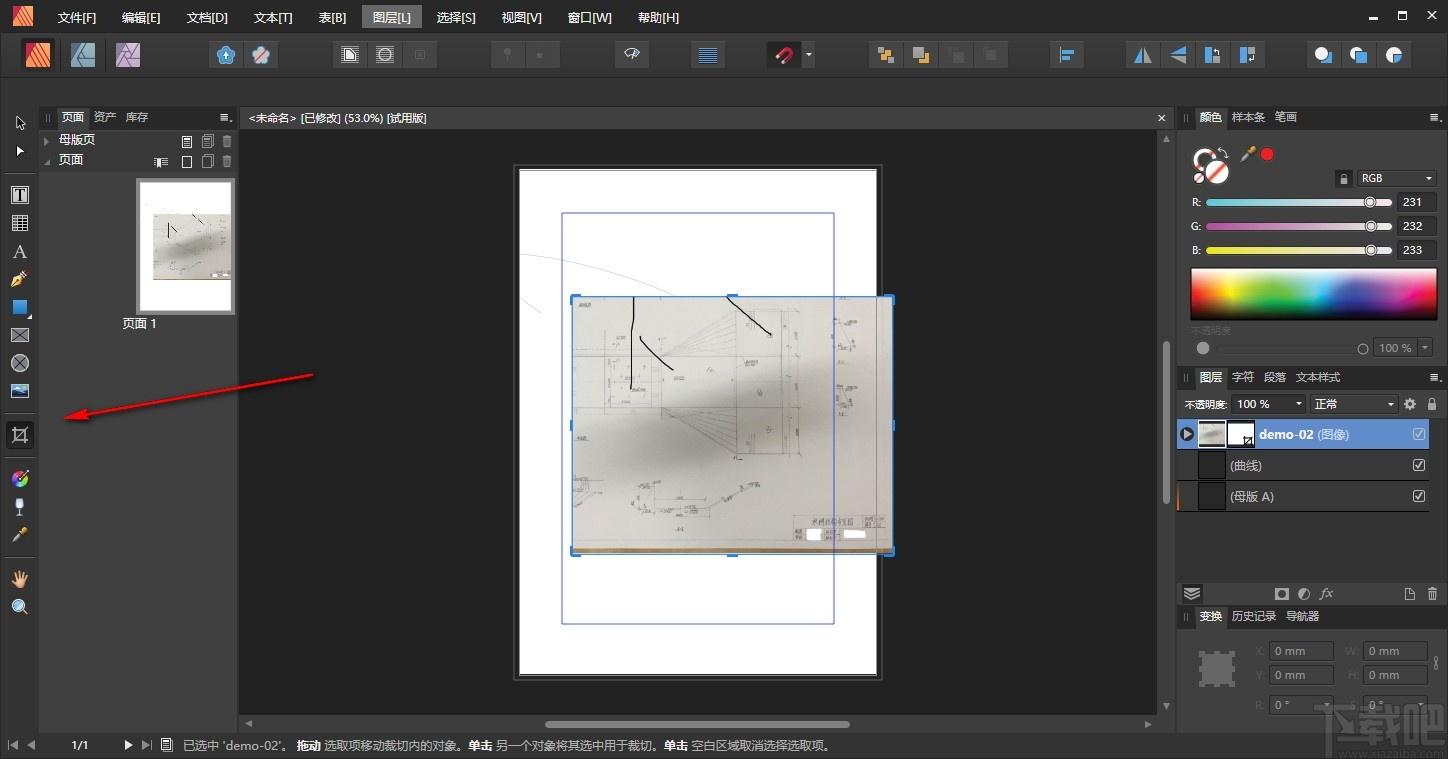The width and height of the screenshot is (1448, 759).
Task: Select the Node tool
Action: [x=20, y=151]
